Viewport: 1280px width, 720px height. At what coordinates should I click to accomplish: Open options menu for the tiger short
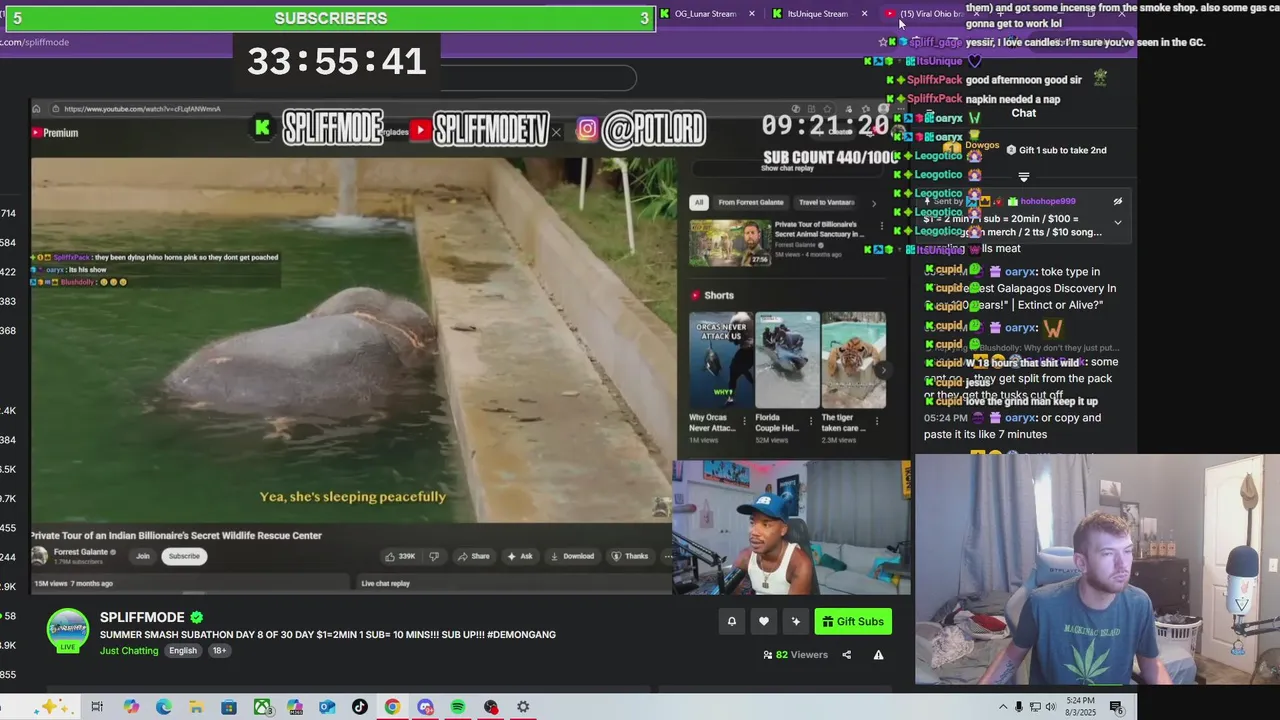[x=875, y=421]
